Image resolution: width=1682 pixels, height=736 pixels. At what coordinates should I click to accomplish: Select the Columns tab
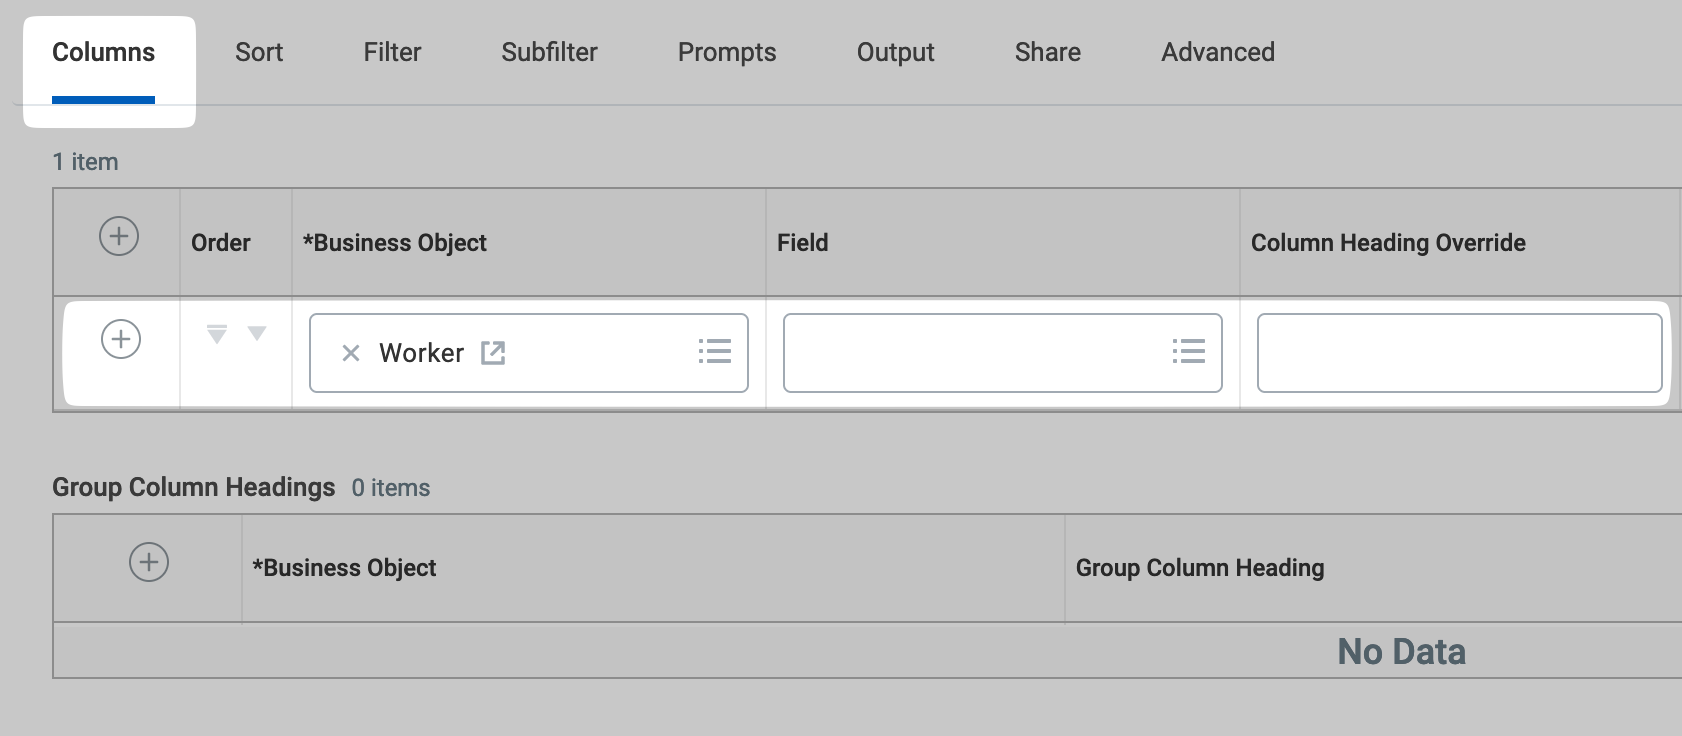tap(104, 52)
